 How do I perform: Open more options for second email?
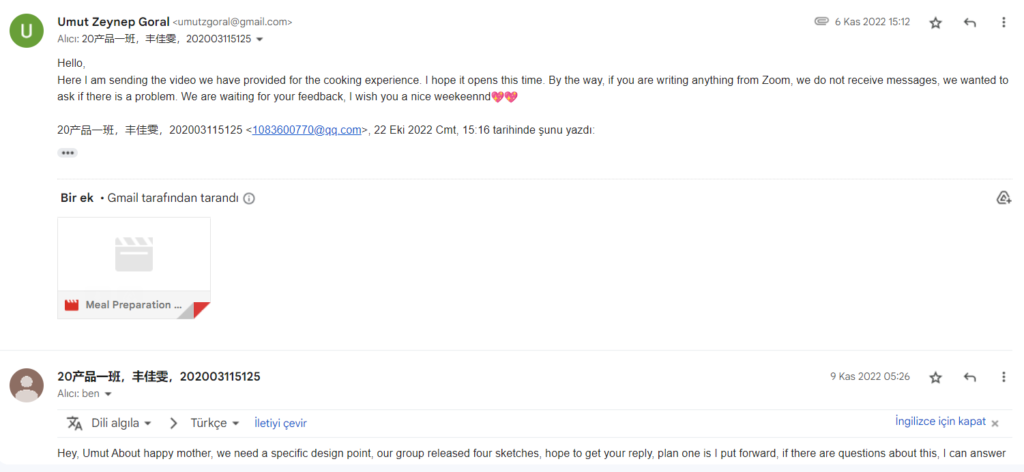[1004, 377]
